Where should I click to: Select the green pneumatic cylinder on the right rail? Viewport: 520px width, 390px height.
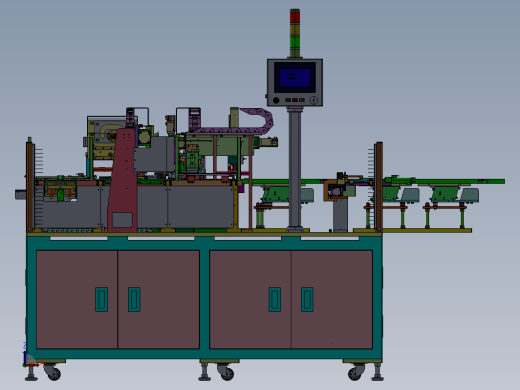click(x=399, y=180)
